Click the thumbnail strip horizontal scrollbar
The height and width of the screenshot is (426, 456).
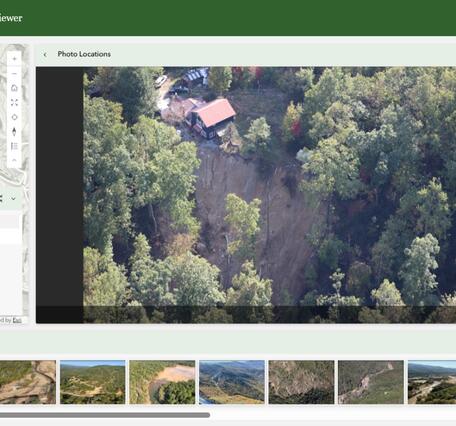tap(105, 415)
